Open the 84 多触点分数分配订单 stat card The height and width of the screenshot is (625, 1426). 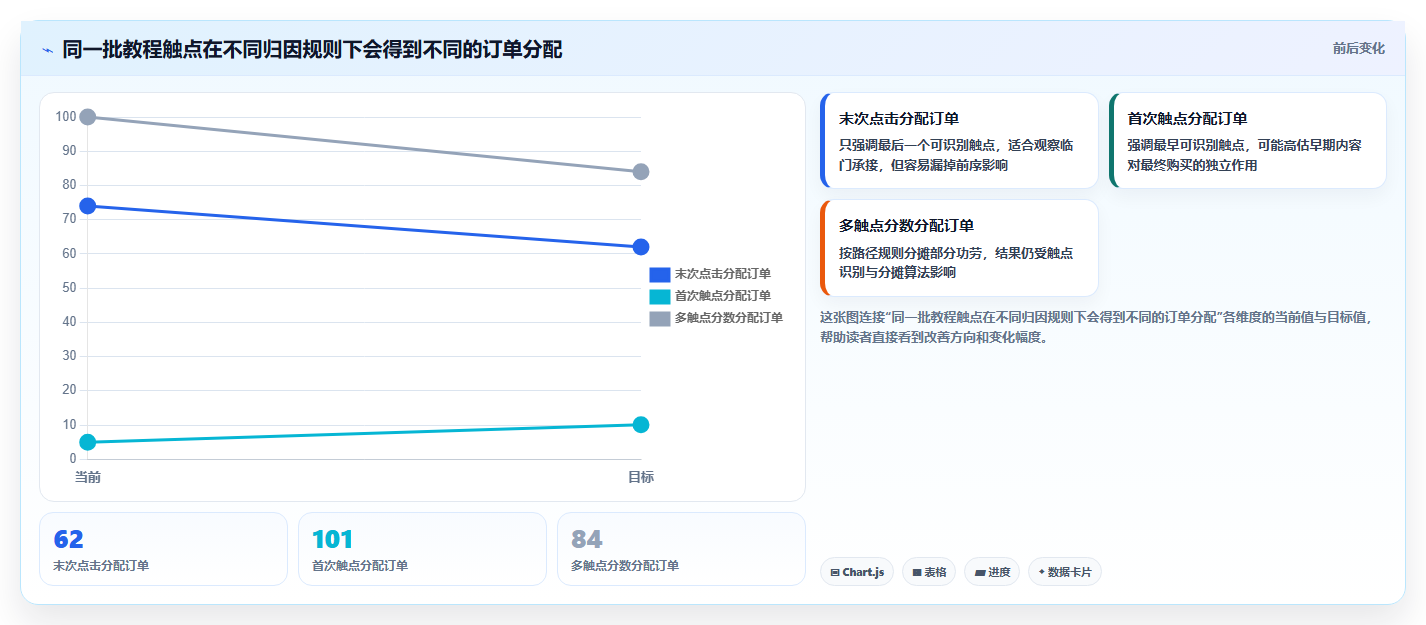(x=681, y=549)
